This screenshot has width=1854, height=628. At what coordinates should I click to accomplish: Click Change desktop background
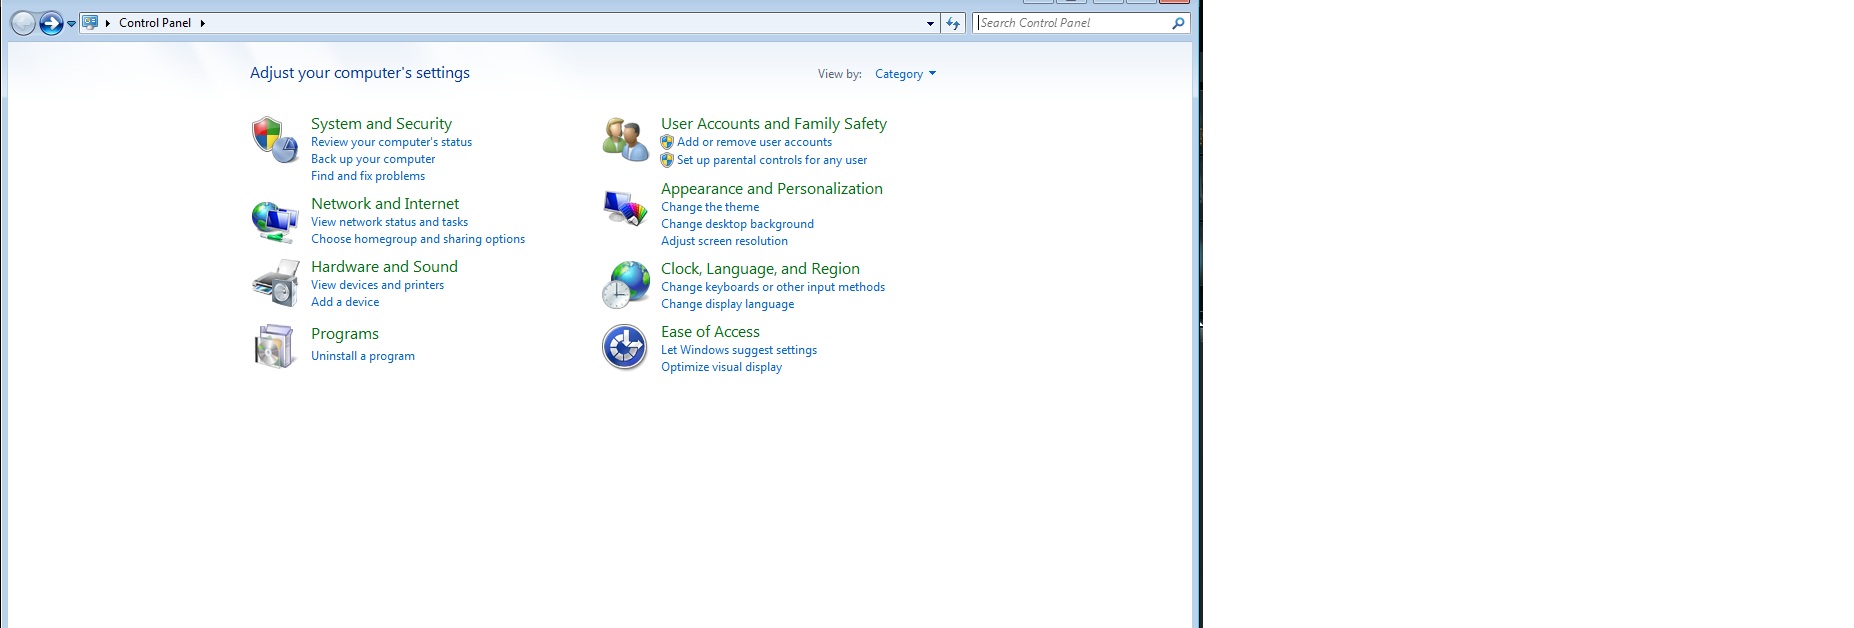pyautogui.click(x=737, y=224)
